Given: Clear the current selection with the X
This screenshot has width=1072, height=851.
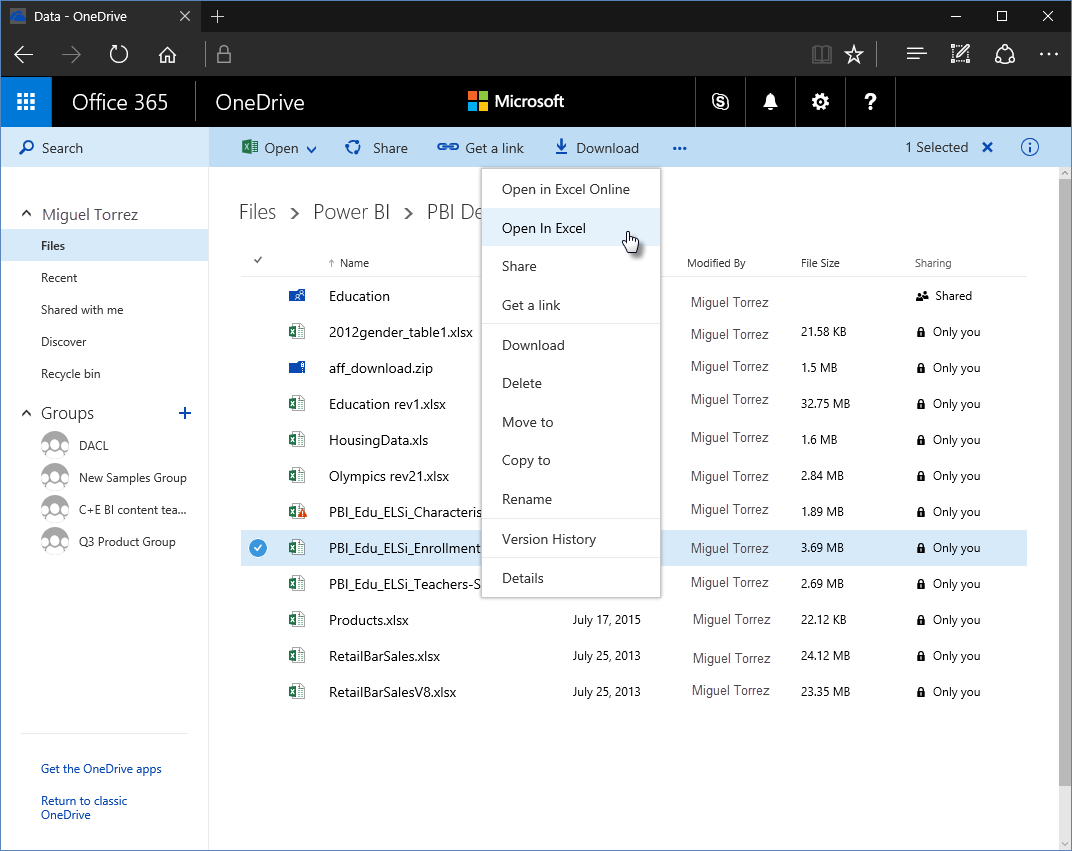Looking at the screenshot, I should 987,147.
